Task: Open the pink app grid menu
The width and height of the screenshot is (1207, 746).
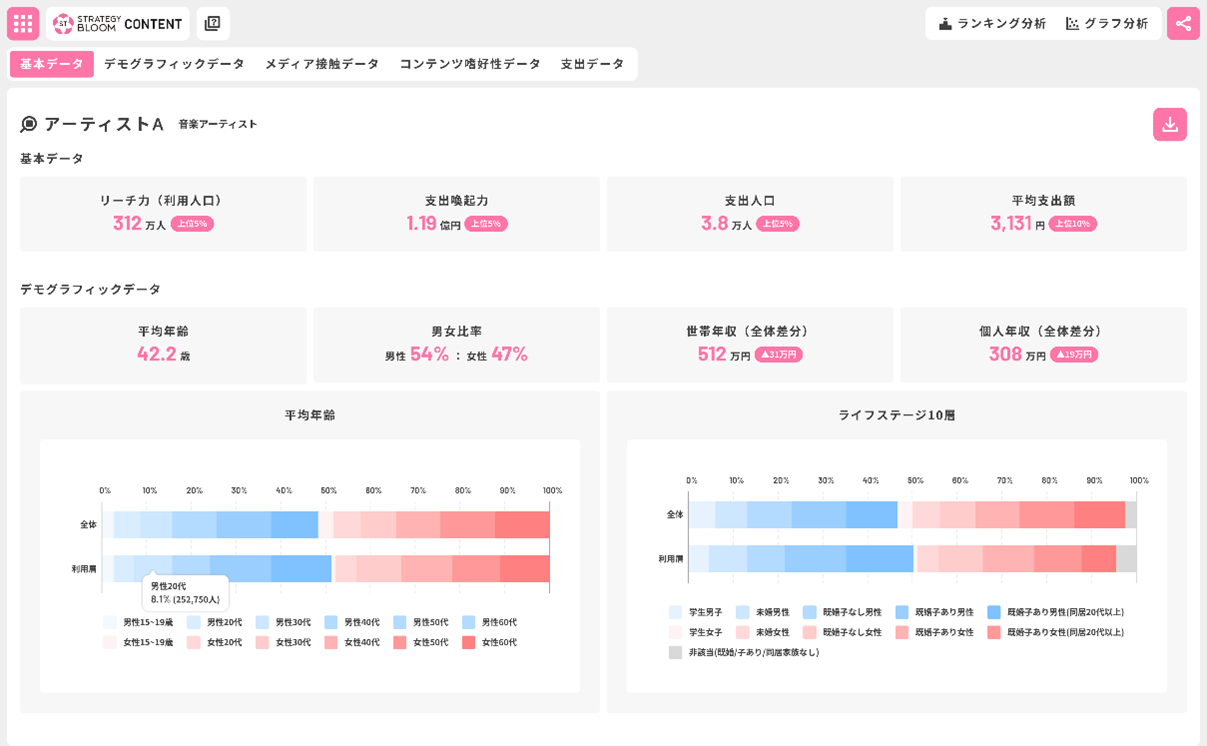Action: pyautogui.click(x=23, y=23)
